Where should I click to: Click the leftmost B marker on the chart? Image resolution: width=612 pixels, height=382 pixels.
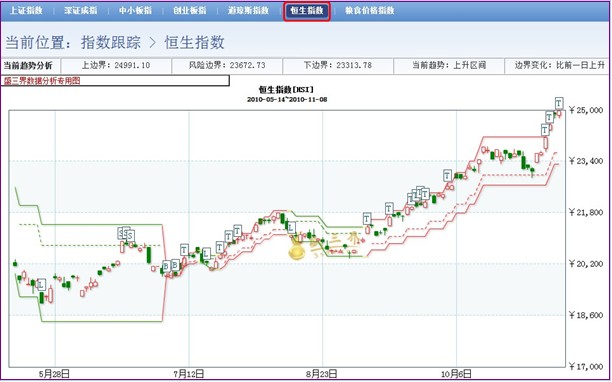[166, 266]
